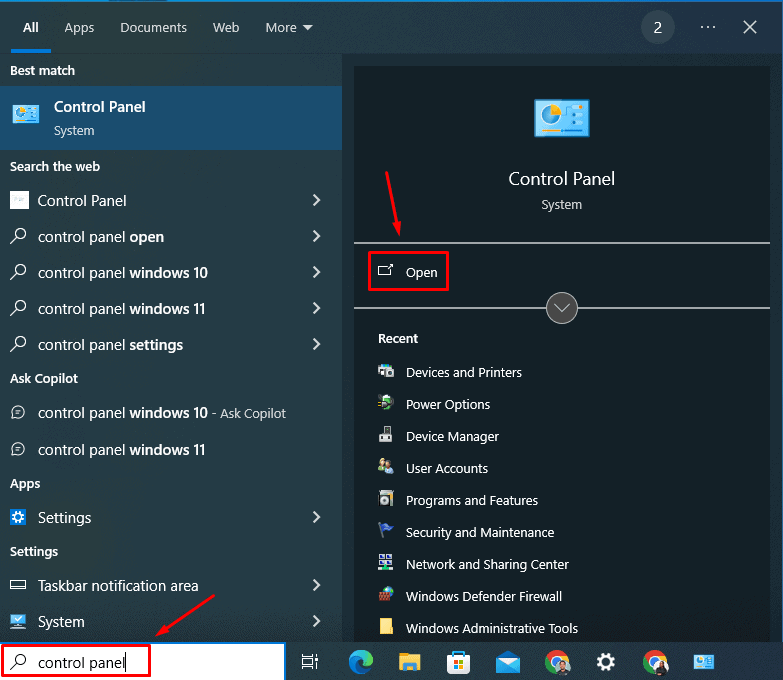Image resolution: width=783 pixels, height=680 pixels.
Task: Switch to the Apps search tab
Action: point(79,28)
